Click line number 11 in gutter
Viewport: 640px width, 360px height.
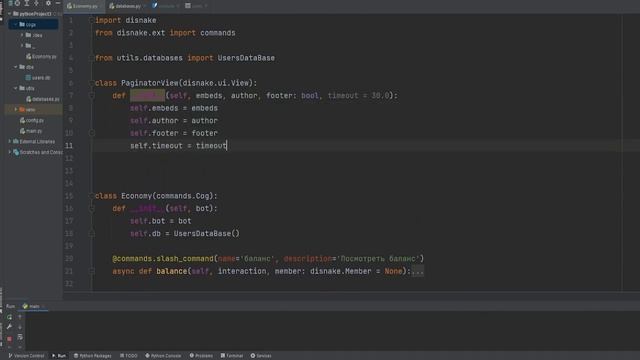(x=69, y=146)
